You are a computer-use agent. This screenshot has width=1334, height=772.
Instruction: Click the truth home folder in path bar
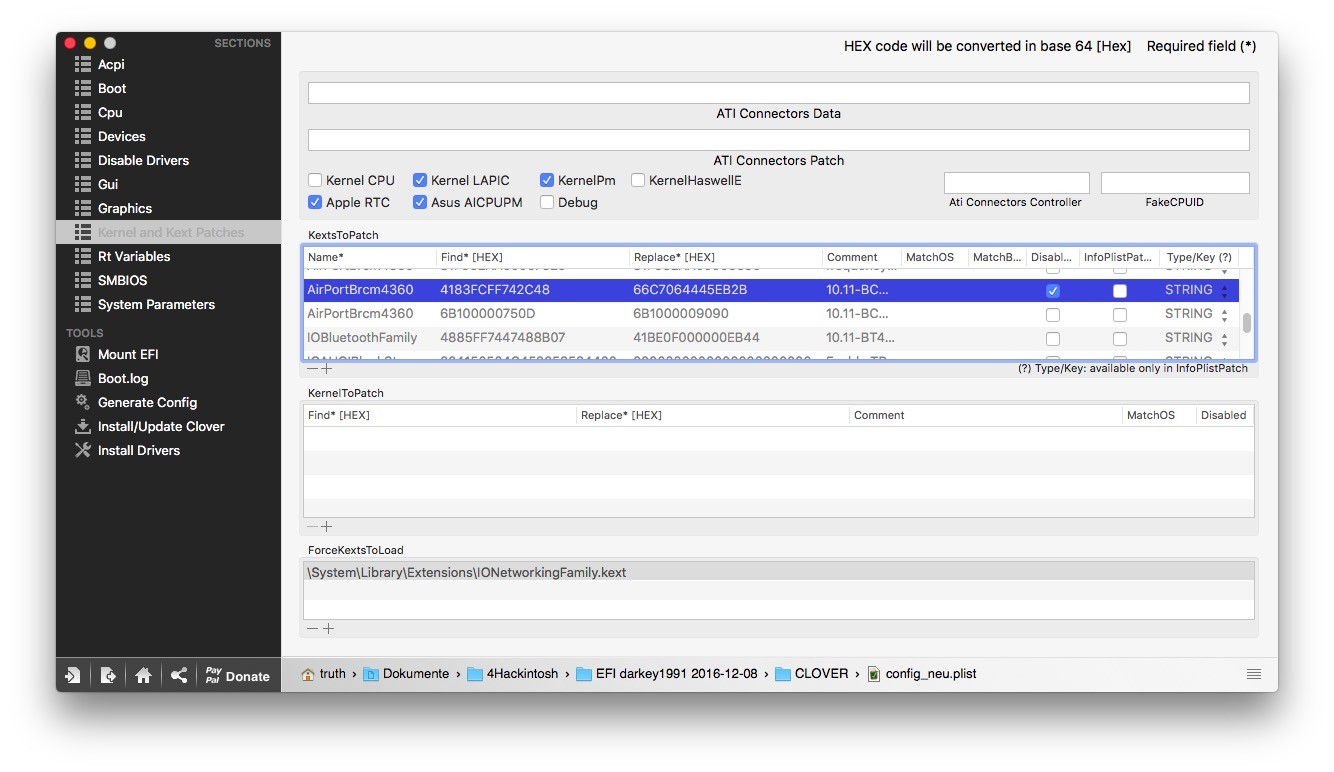click(323, 674)
